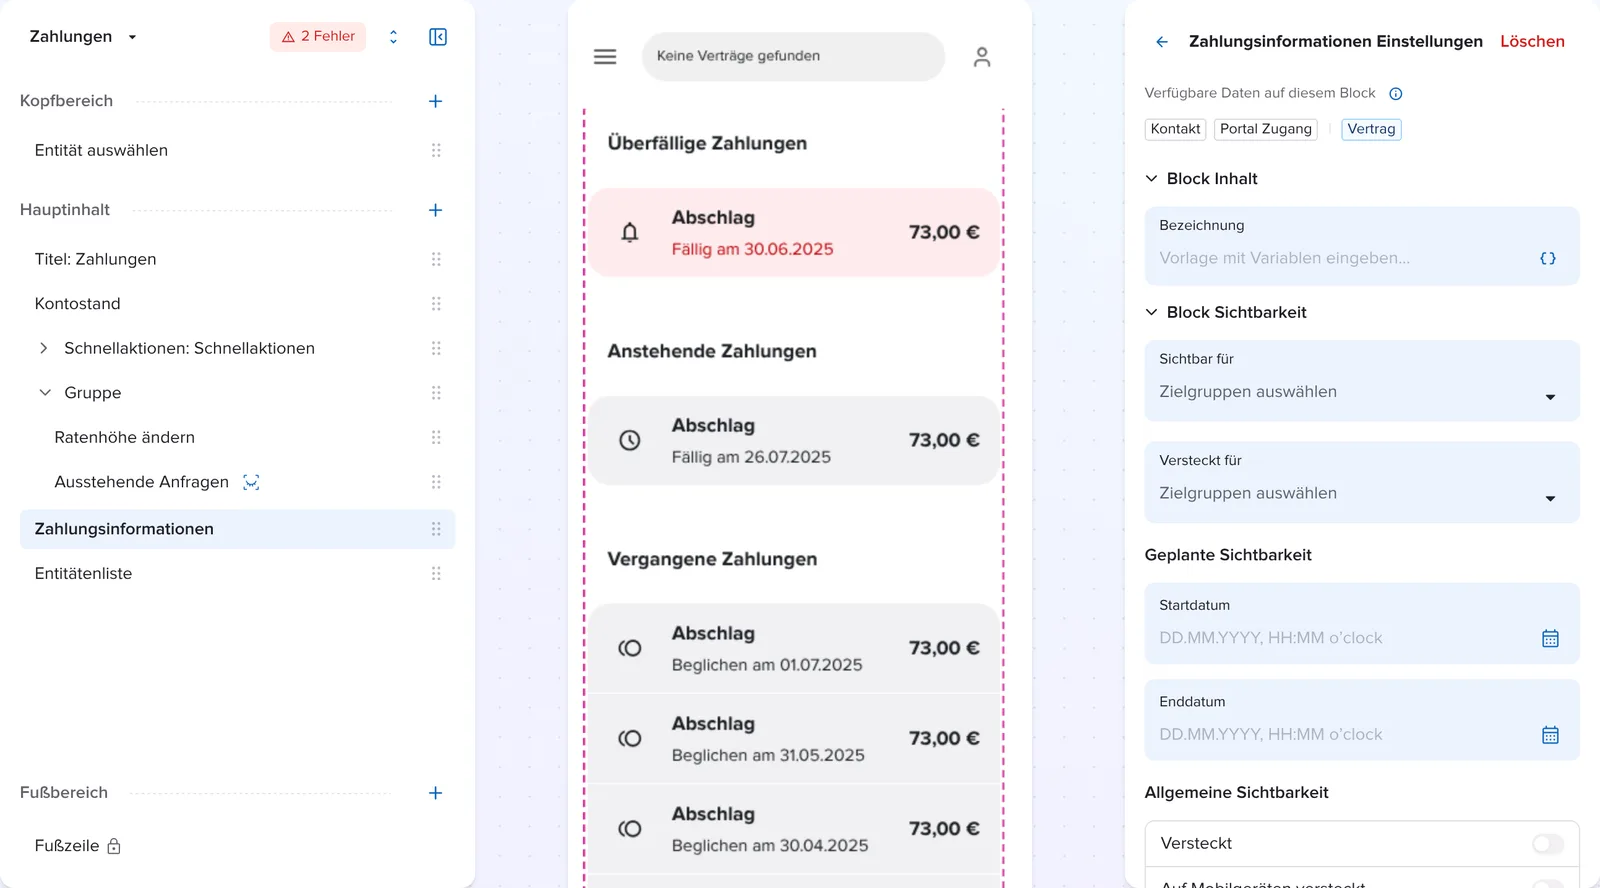Expand Schnellaktionen tree item
1600x888 pixels.
click(x=43, y=348)
